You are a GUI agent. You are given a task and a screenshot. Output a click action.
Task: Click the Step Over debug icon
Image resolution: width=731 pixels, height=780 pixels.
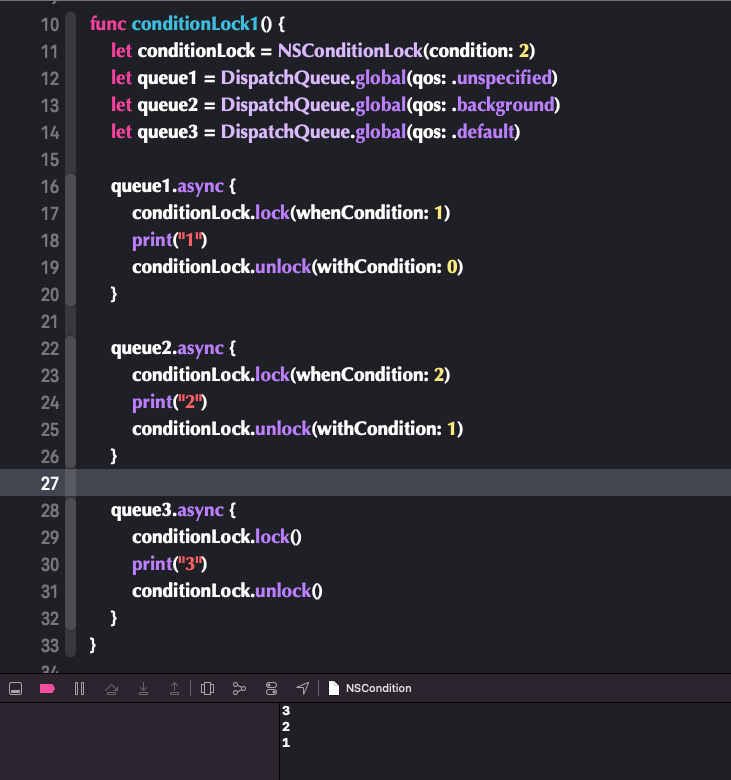(x=111, y=689)
